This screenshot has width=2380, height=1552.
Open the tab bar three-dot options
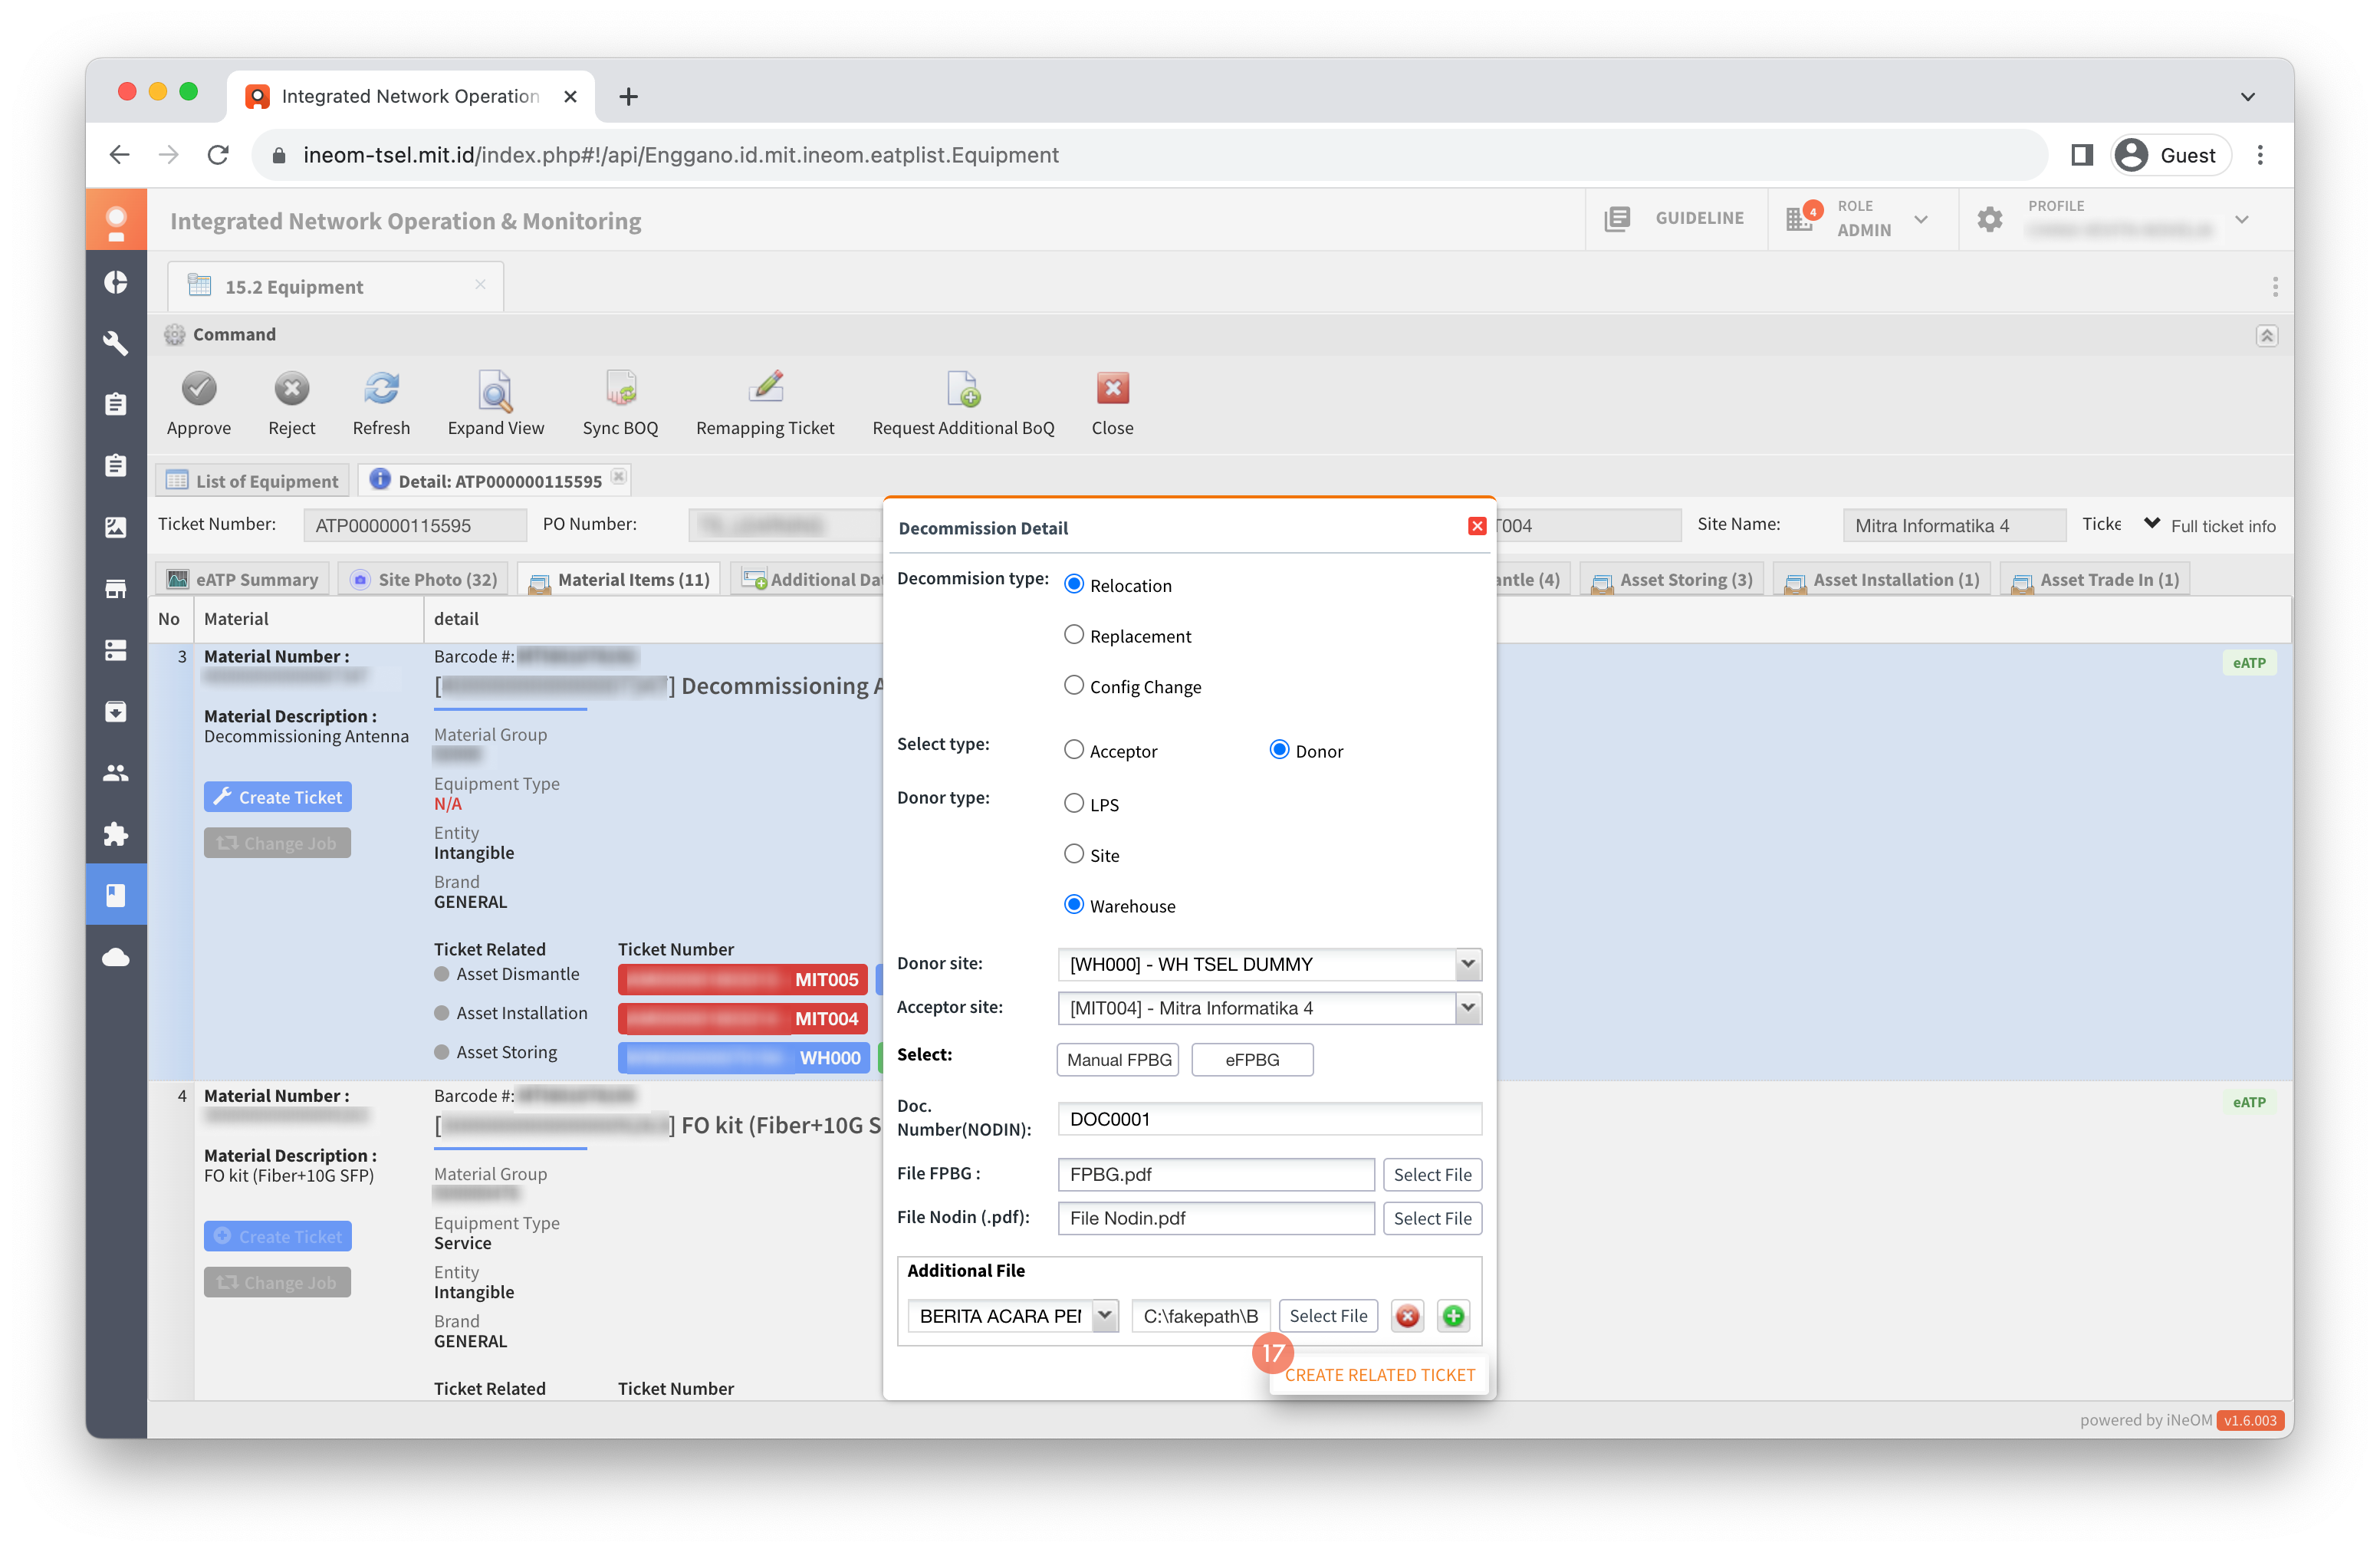[x=2274, y=287]
